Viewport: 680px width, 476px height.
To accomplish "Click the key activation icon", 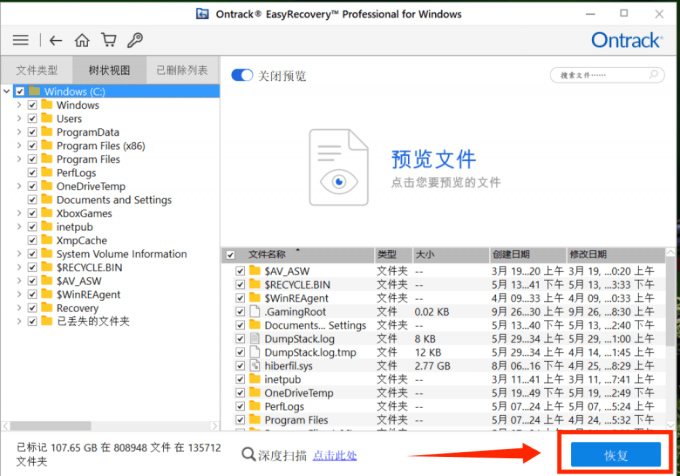I will coord(135,41).
